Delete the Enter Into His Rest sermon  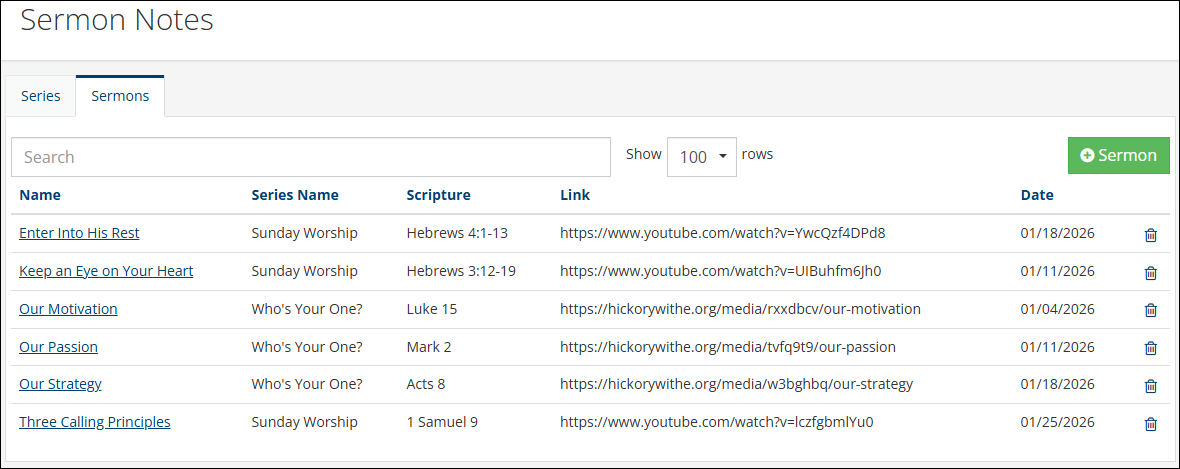(1150, 235)
